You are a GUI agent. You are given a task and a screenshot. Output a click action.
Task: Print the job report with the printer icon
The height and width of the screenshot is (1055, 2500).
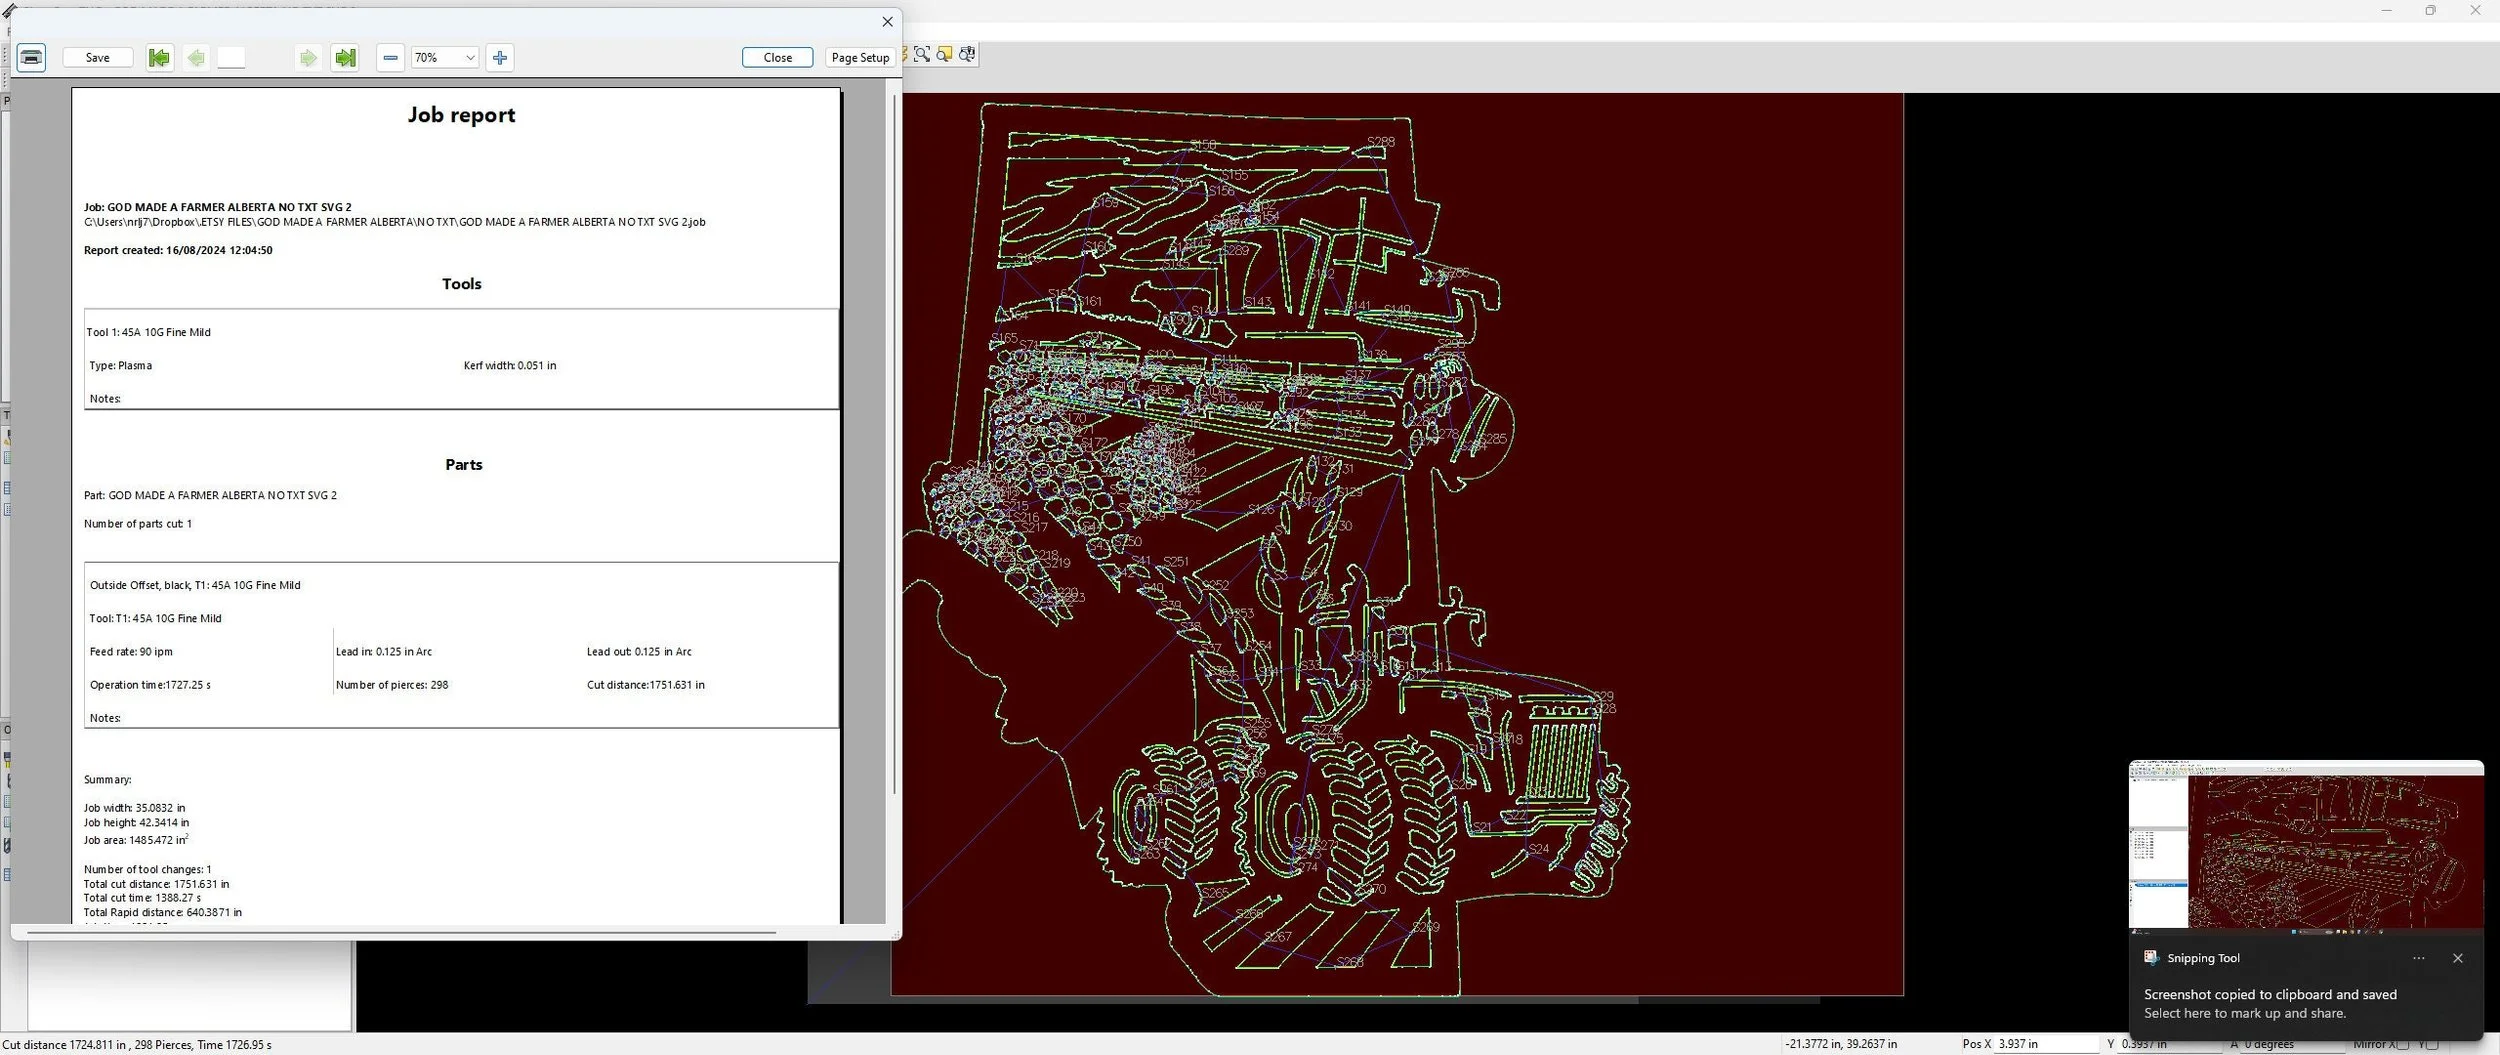(x=31, y=57)
